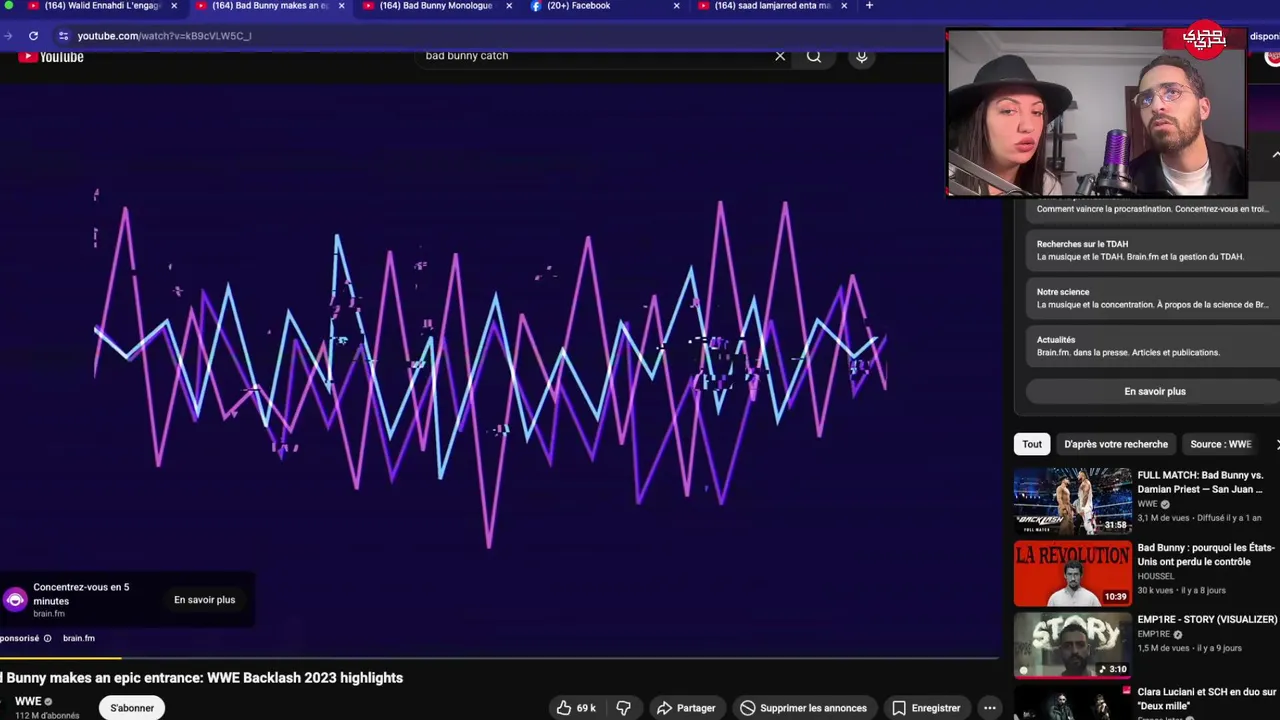Close the saad lamjarred tab

(844, 6)
